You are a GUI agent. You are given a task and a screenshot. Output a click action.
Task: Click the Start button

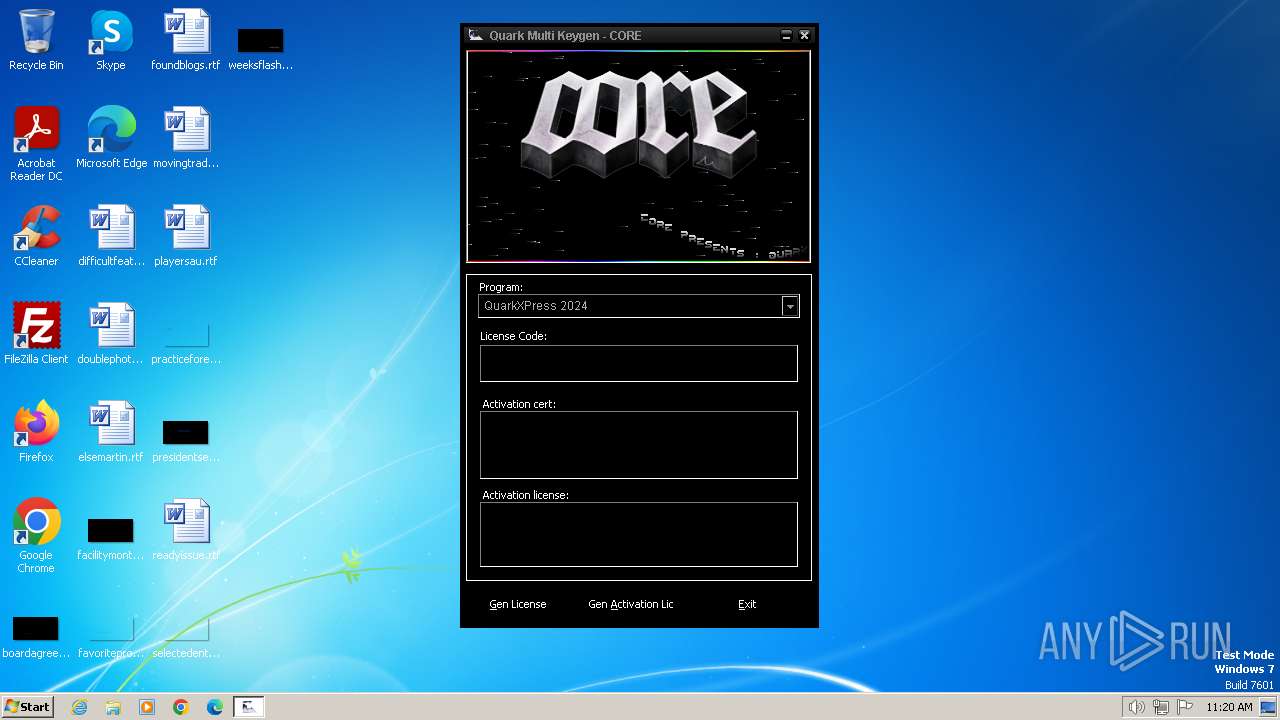[28, 707]
